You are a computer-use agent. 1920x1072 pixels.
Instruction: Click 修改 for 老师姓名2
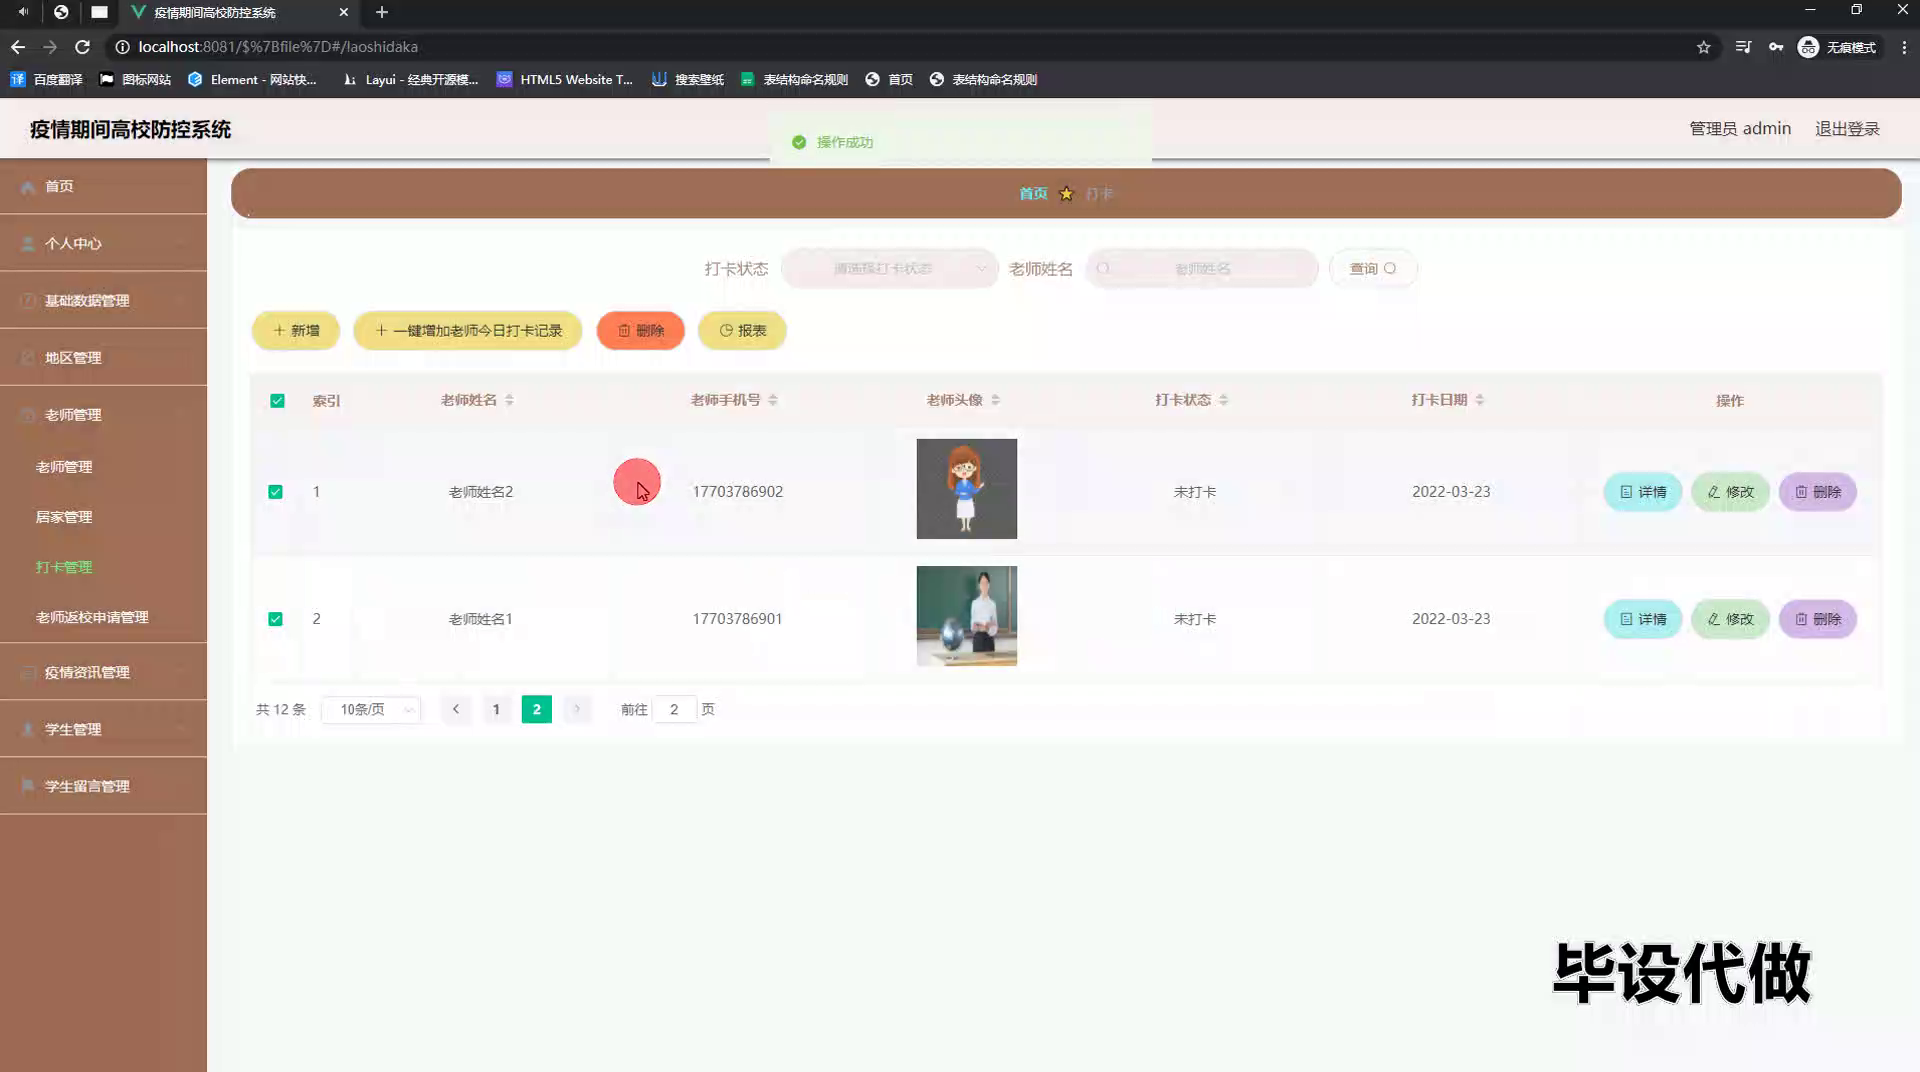click(1730, 492)
